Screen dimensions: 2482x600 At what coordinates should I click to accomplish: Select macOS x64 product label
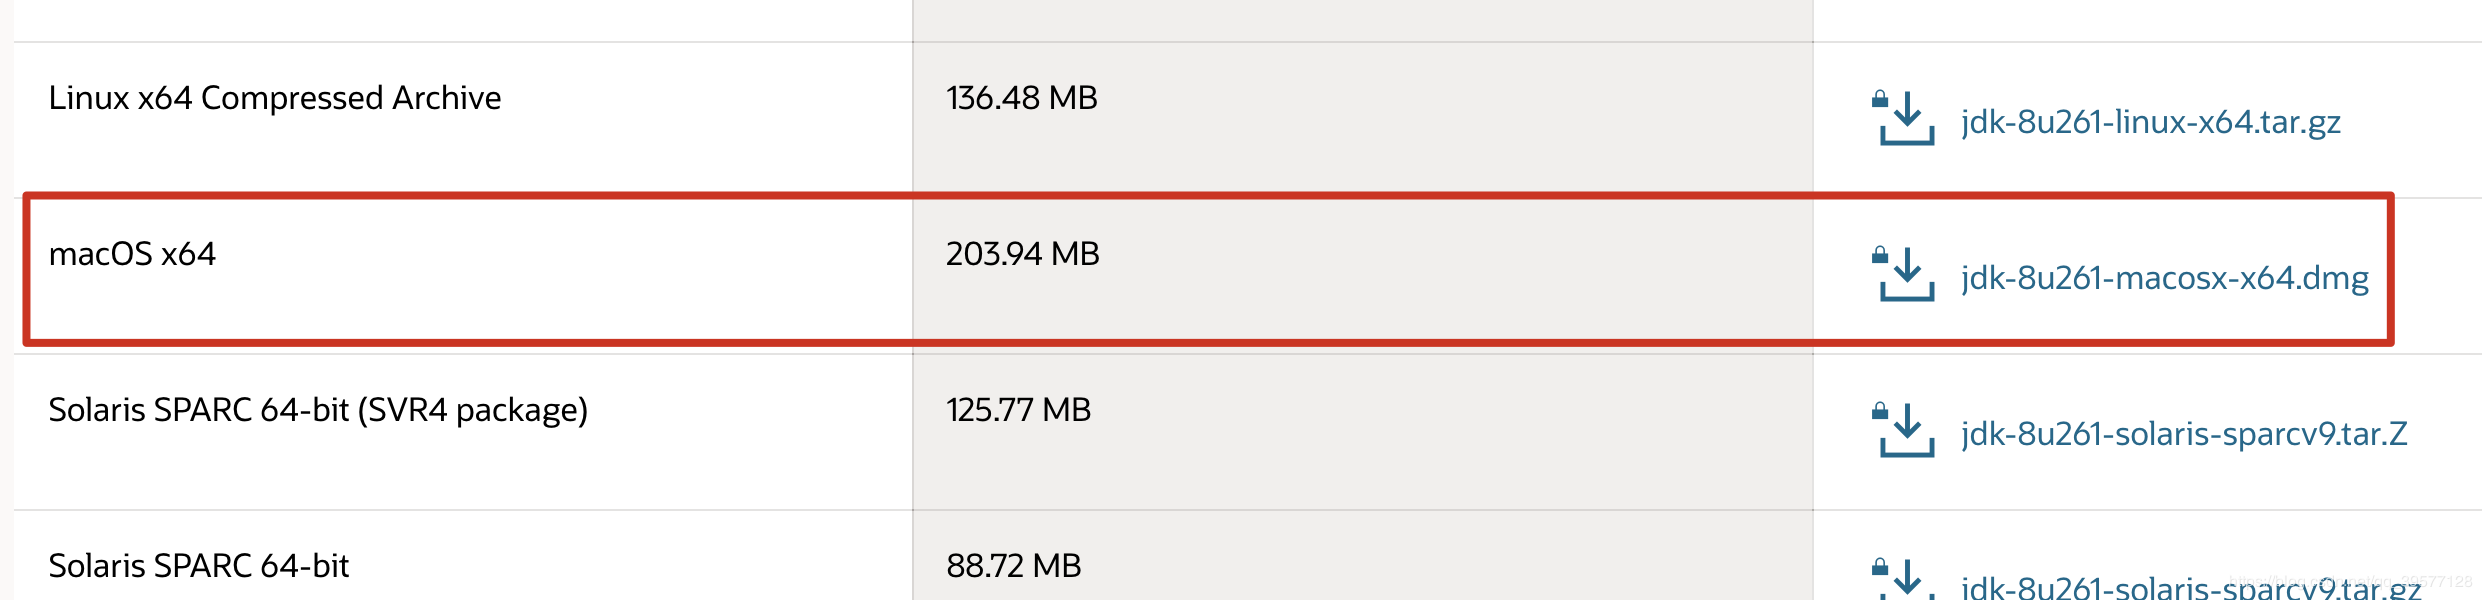[x=132, y=254]
